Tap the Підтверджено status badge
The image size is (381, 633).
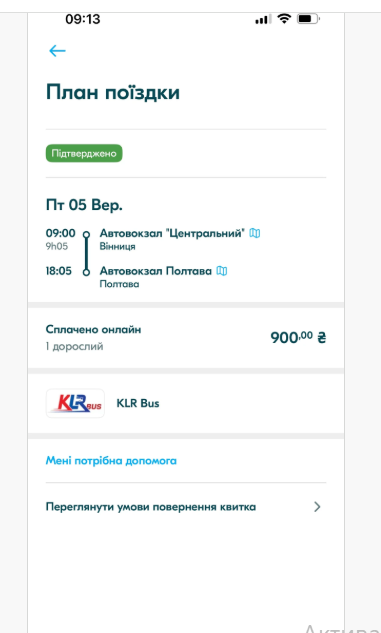pos(84,153)
